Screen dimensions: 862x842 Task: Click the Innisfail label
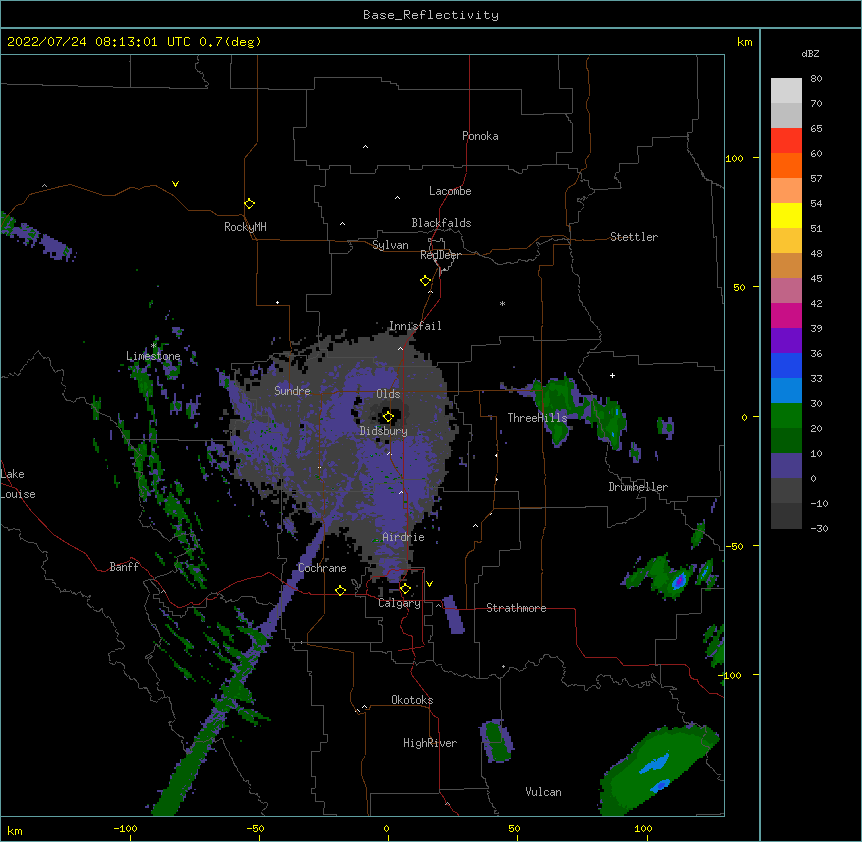[415, 326]
